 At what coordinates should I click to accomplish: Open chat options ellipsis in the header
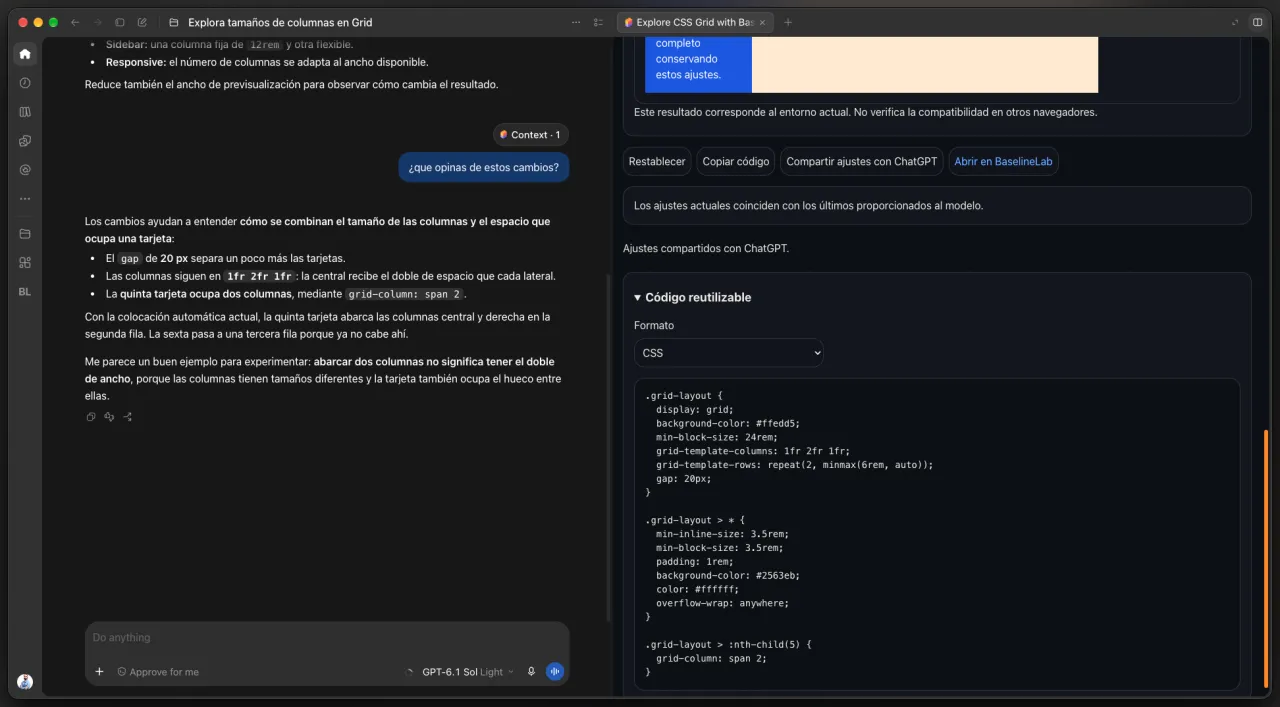(576, 22)
